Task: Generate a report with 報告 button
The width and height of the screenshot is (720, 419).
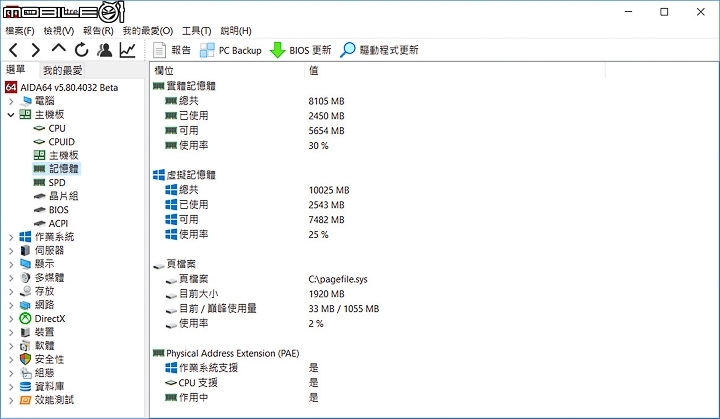Action: 172,50
